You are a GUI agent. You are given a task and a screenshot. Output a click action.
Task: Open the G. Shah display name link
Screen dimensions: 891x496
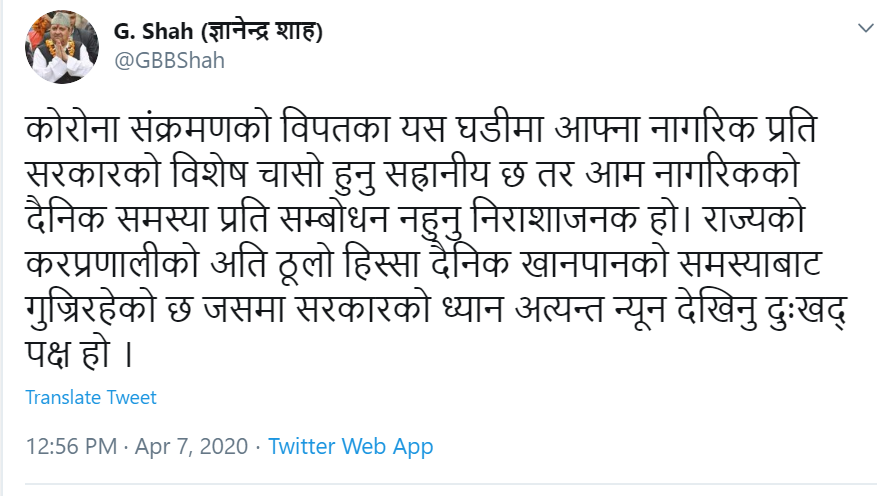click(x=152, y=31)
